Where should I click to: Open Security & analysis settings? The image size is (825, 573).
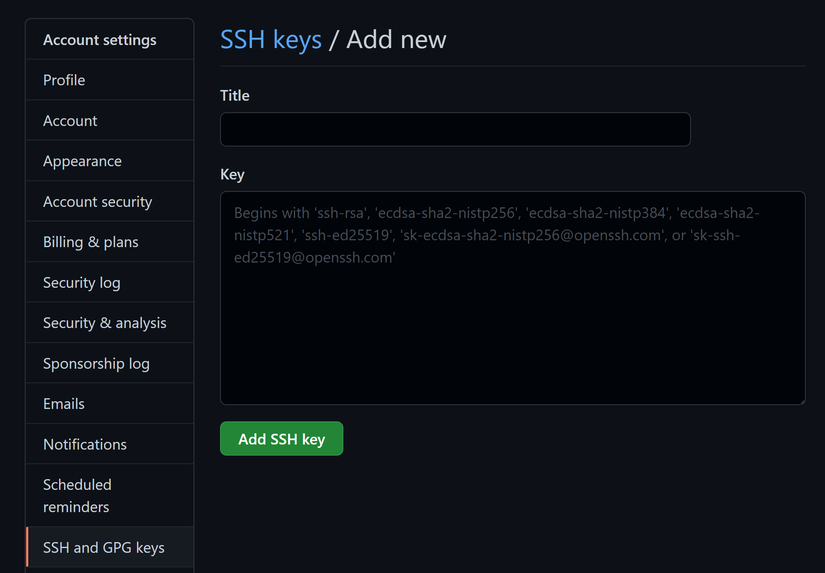click(x=104, y=323)
